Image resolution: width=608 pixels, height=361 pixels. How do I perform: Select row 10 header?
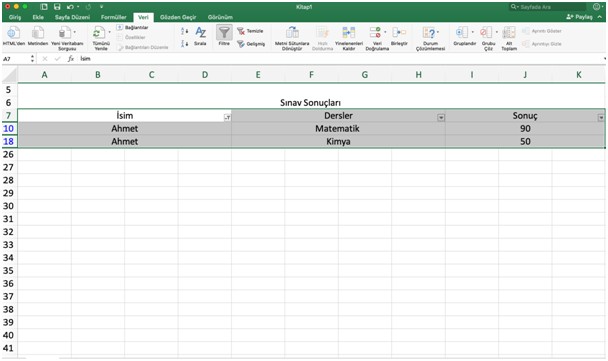coord(9,128)
